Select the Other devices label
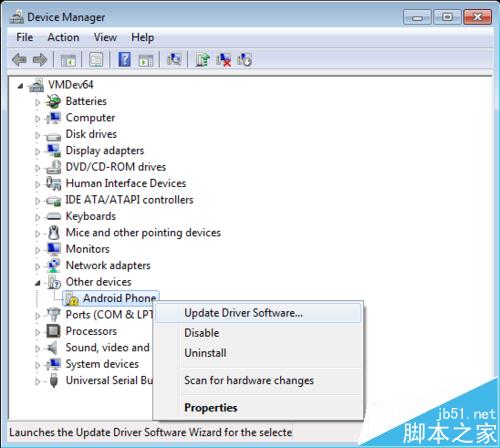500x448 pixels. [98, 282]
